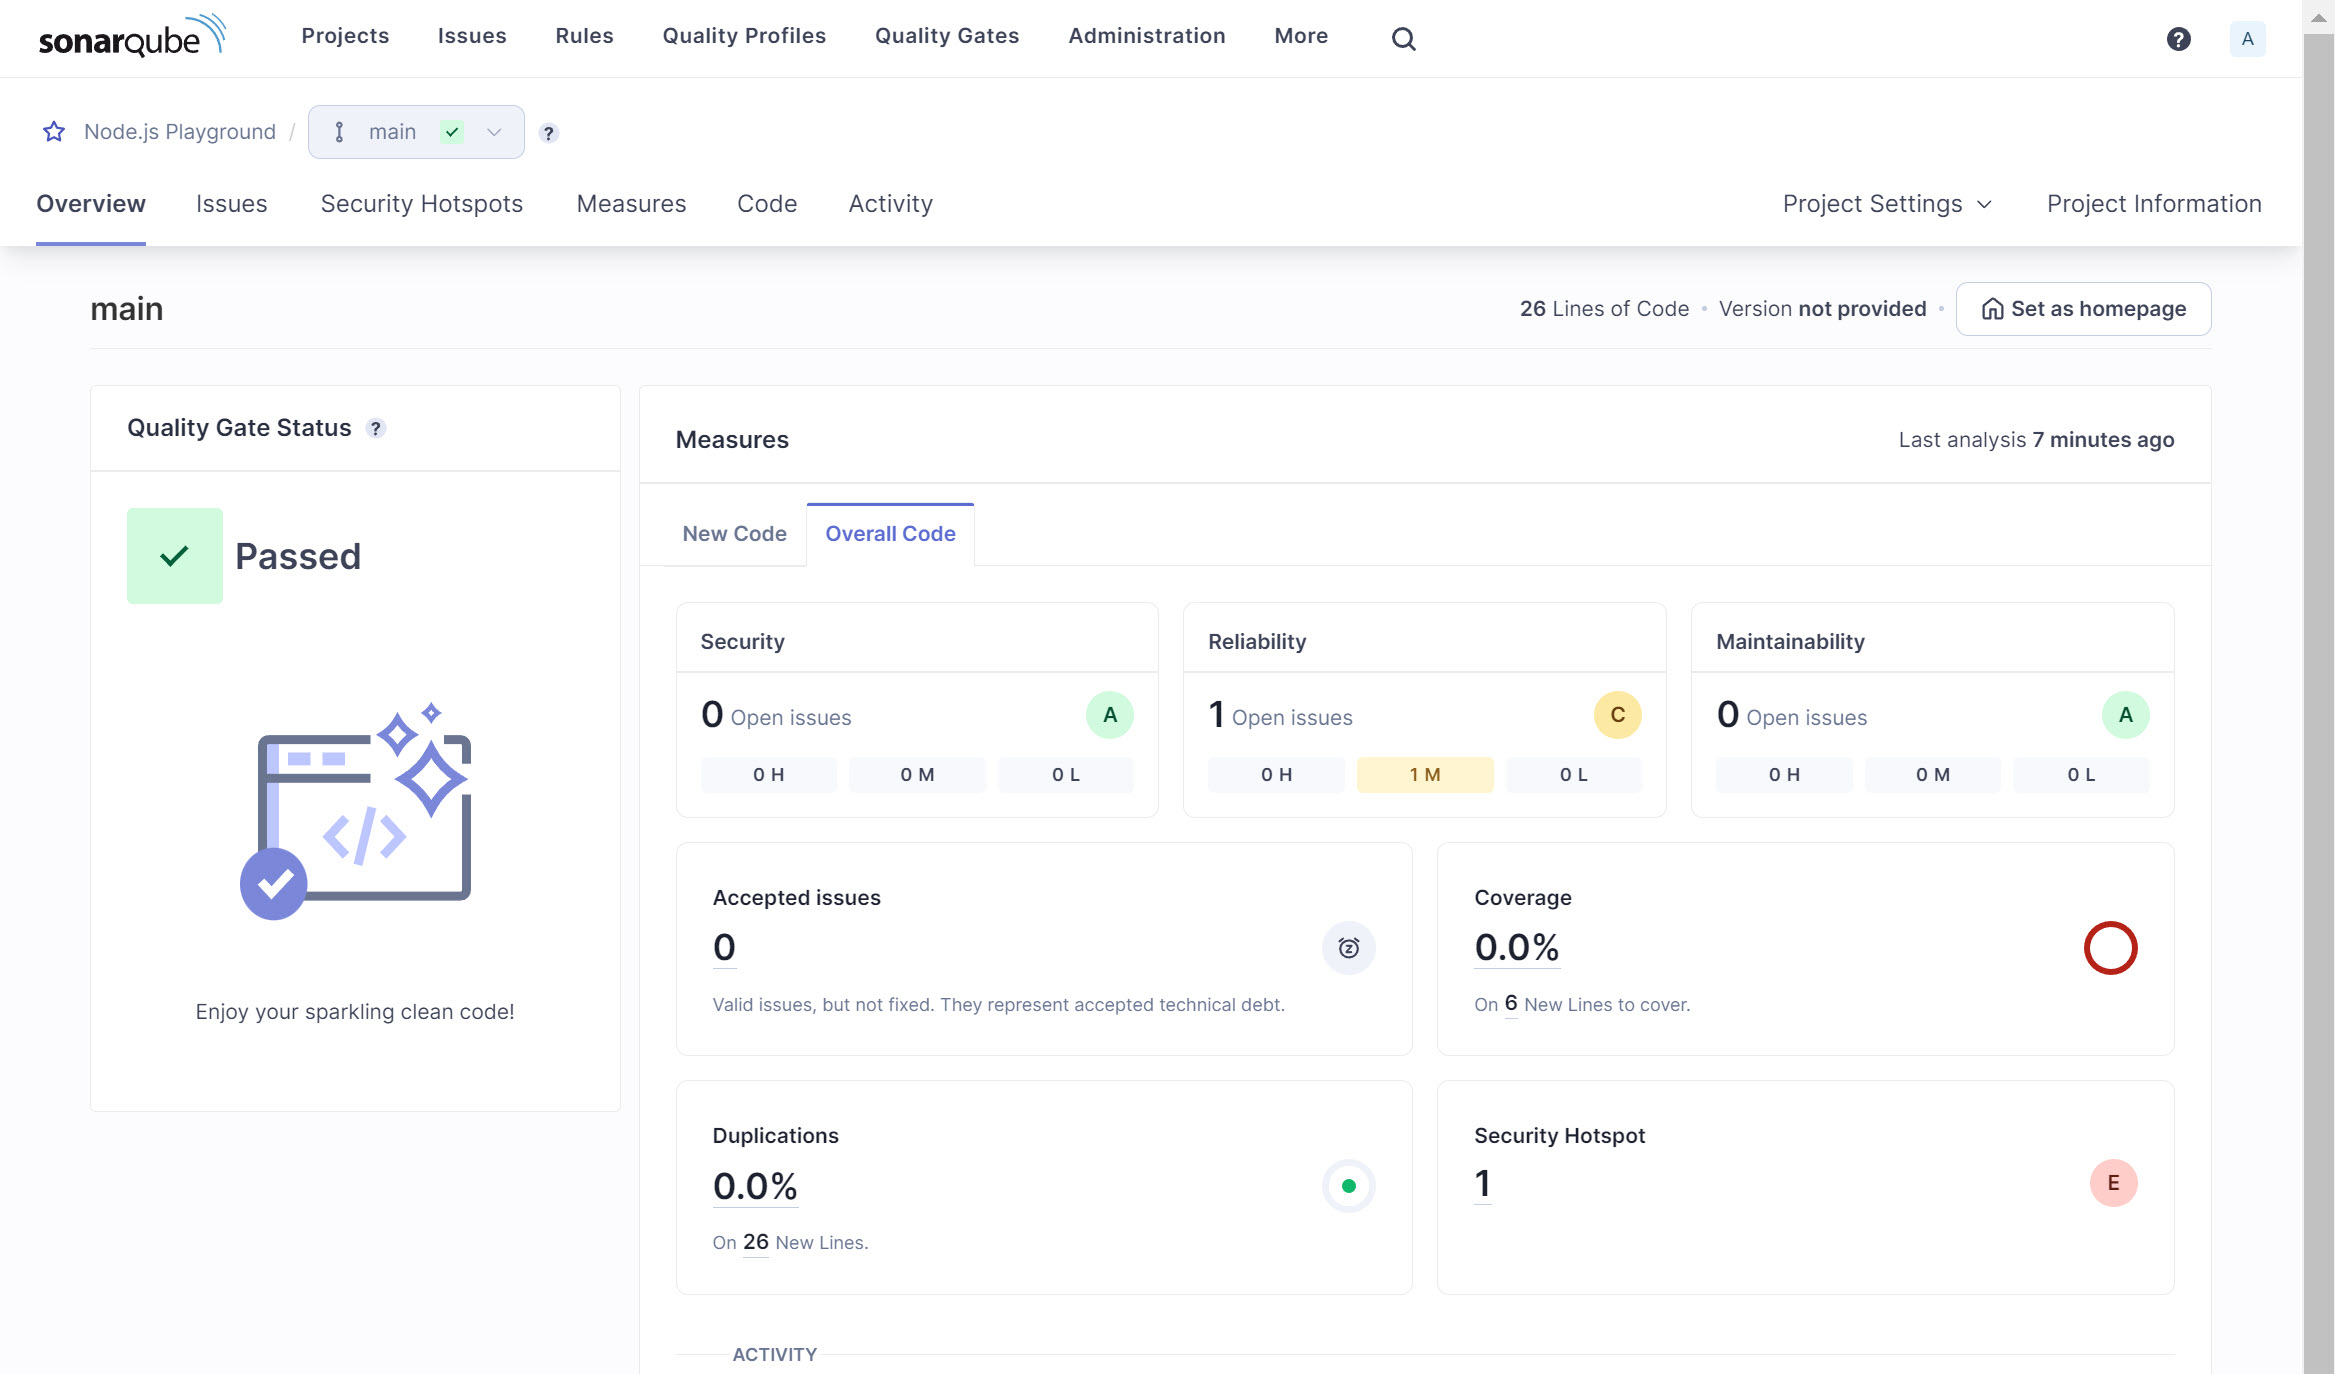Click the user avatar A icon
This screenshot has height=1374, width=2335.
2247,39
